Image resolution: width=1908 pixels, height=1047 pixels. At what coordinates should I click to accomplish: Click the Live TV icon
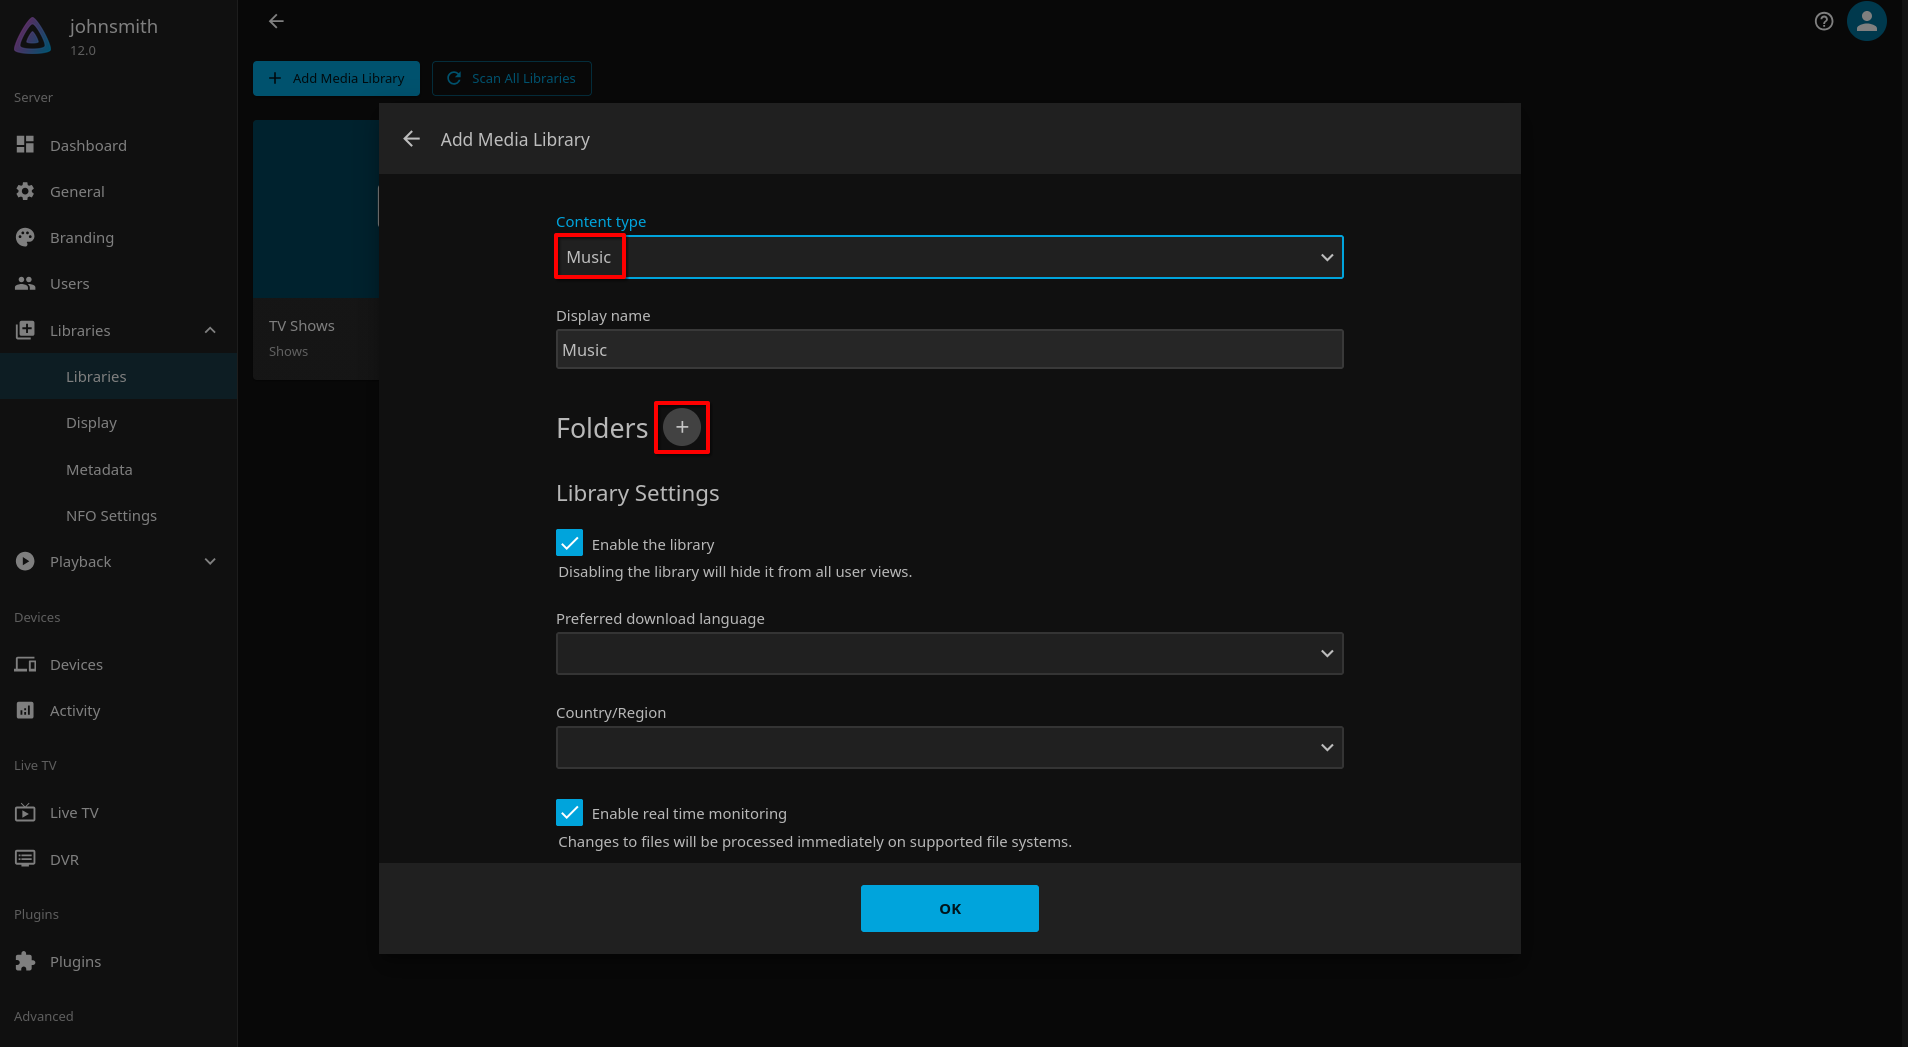[x=26, y=812]
